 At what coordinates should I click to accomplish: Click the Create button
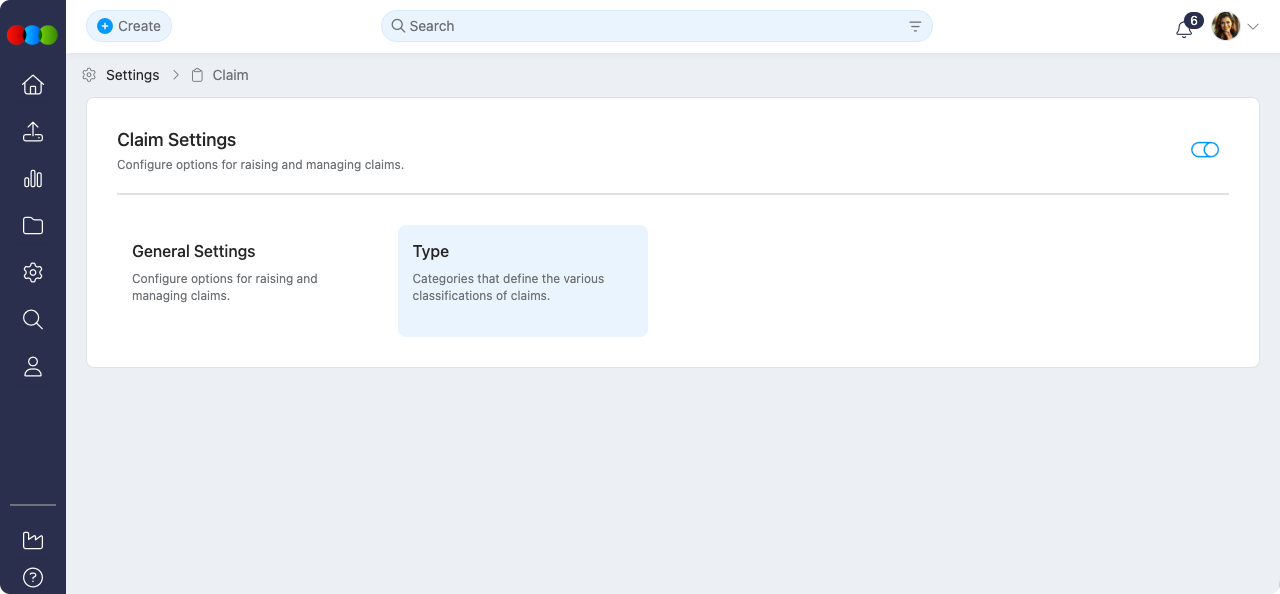(x=129, y=26)
